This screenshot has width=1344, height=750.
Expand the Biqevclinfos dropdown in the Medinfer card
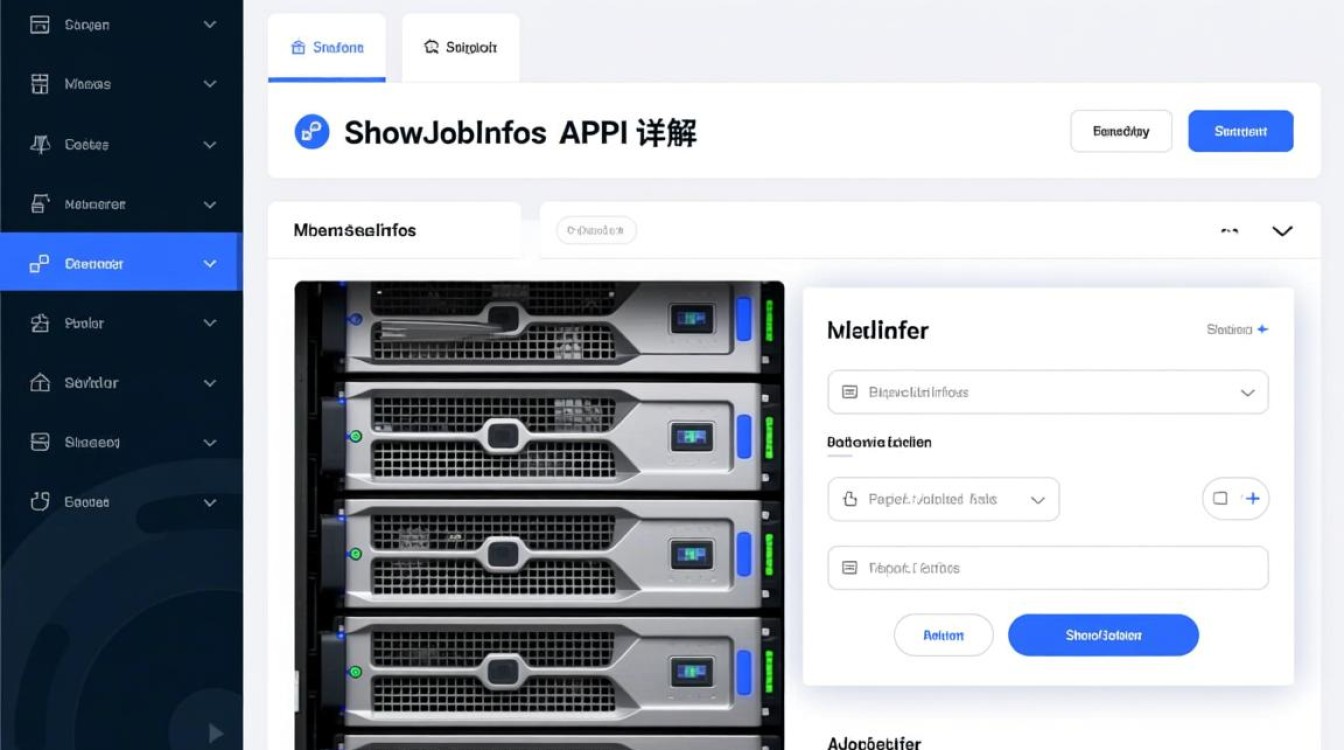1248,392
